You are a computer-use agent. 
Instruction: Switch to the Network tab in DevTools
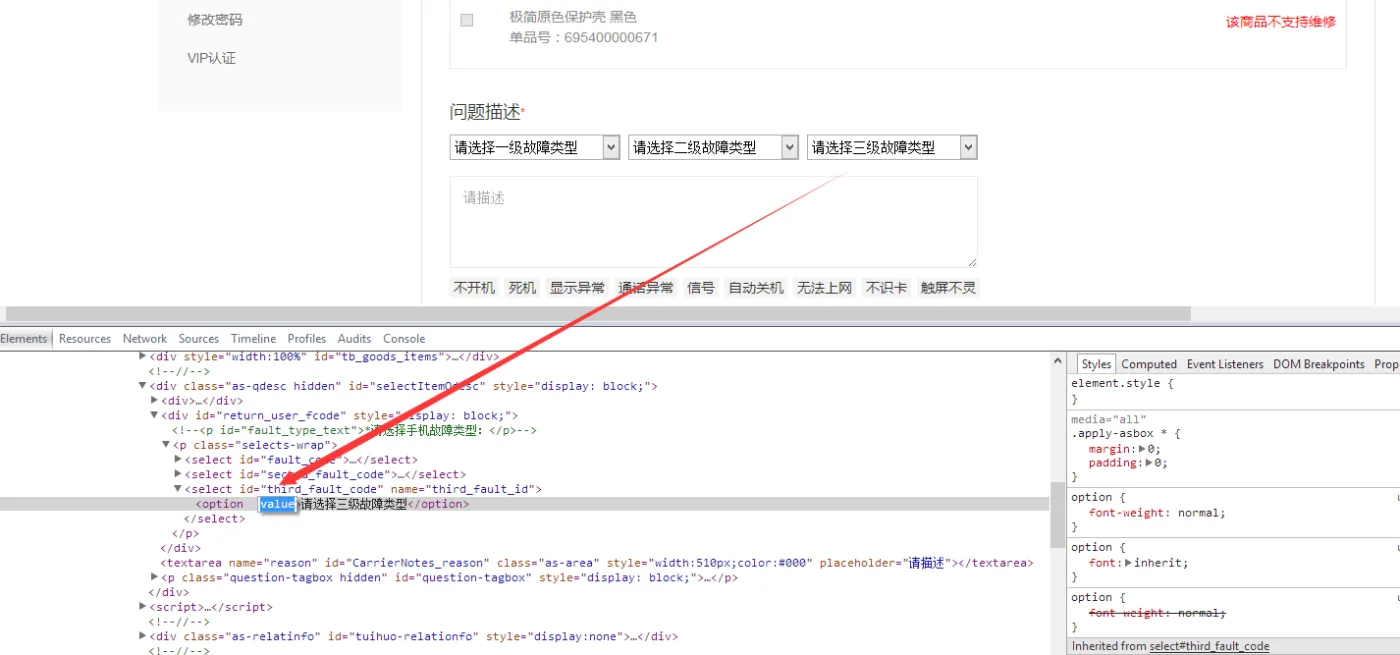coord(145,339)
